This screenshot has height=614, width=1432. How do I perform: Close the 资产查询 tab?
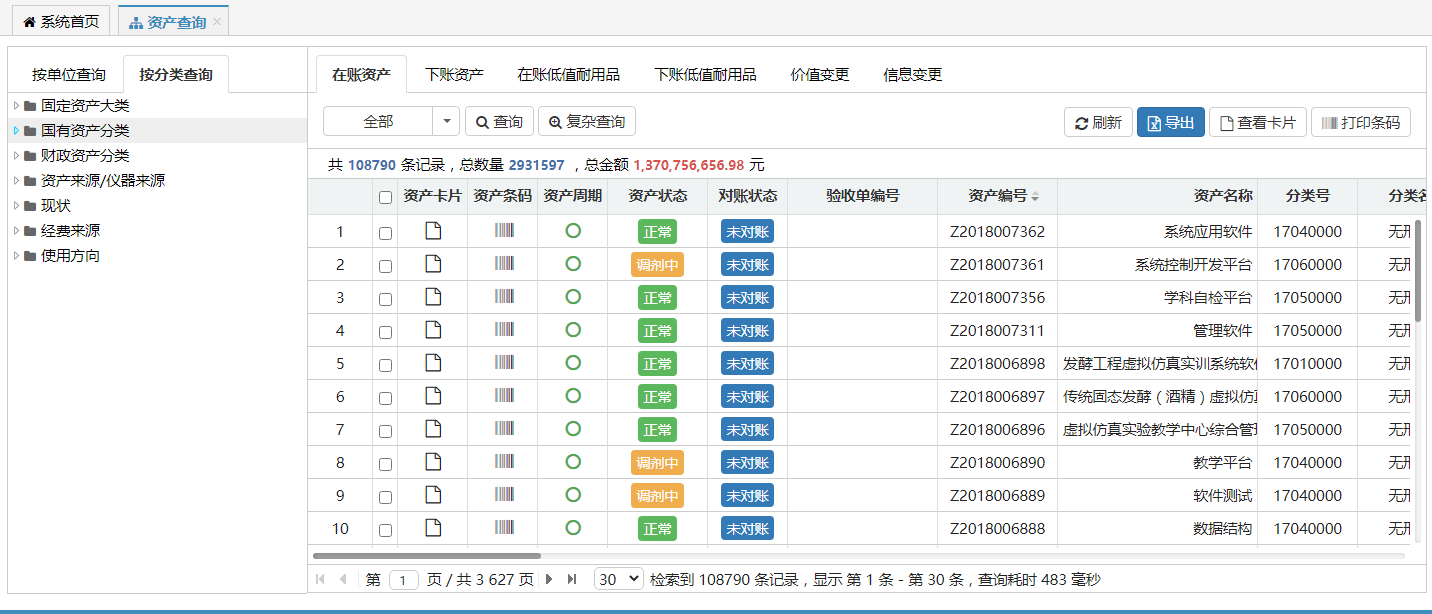click(217, 21)
